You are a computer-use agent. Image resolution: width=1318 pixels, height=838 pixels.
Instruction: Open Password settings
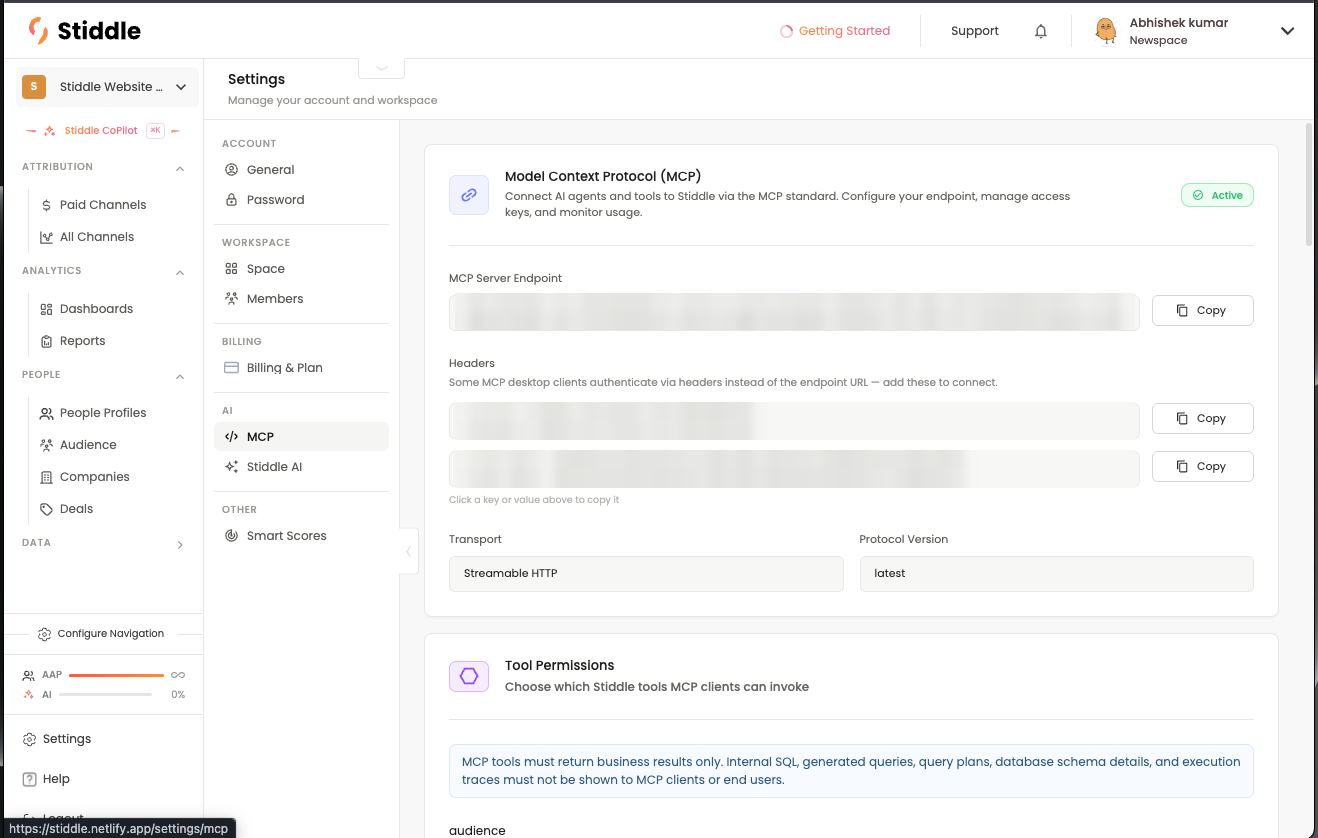tap(301, 200)
